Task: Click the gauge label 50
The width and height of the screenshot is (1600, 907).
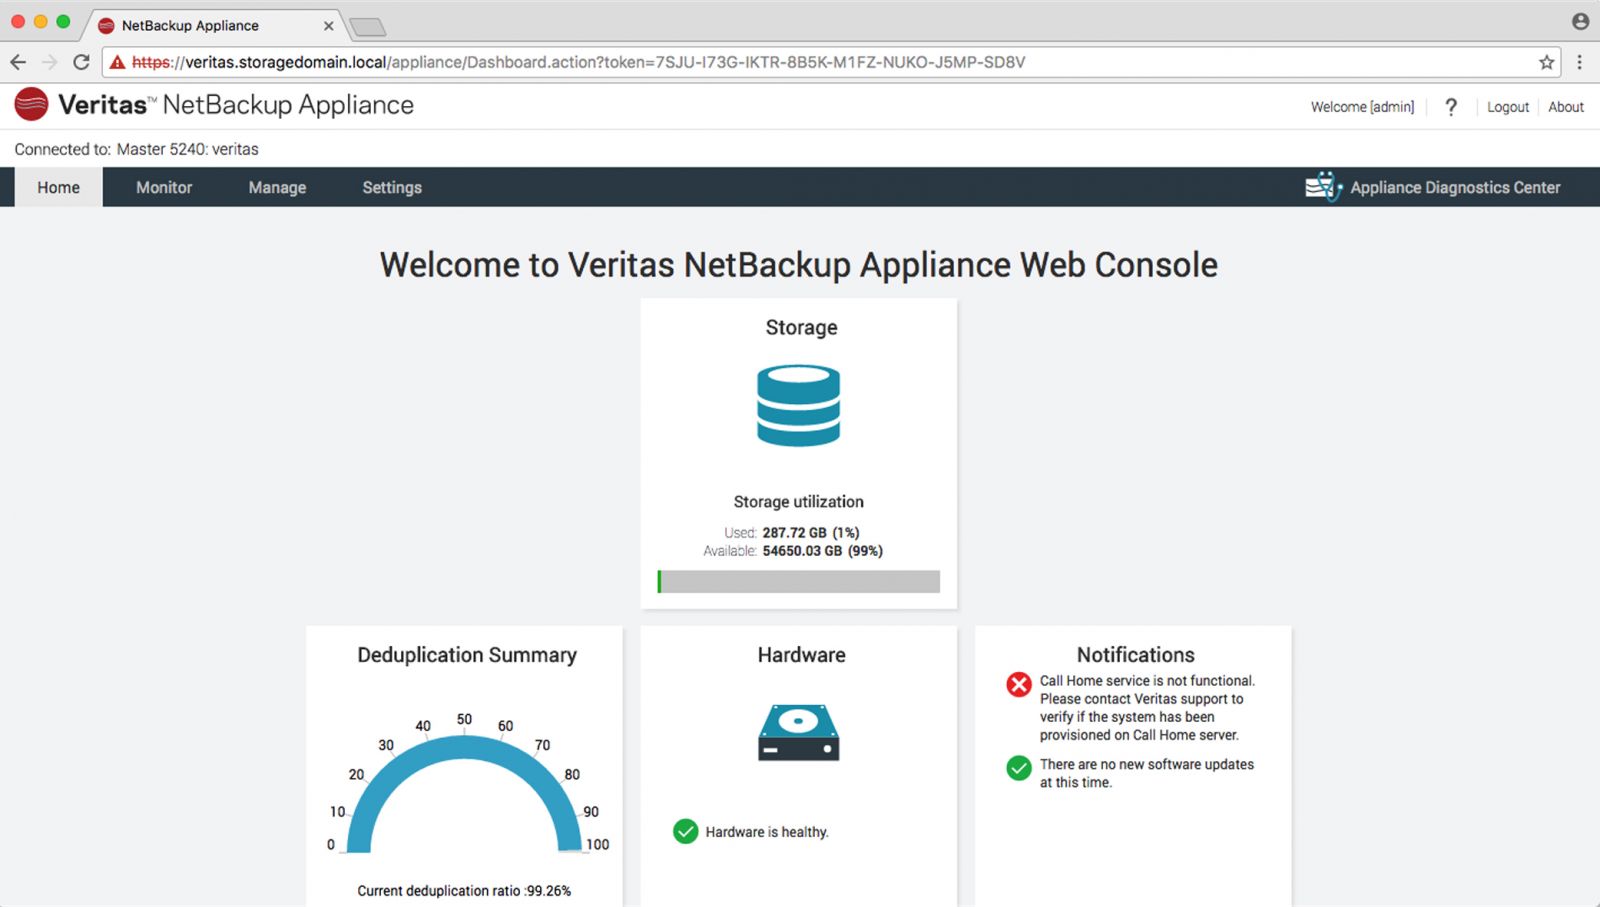Action: click(464, 719)
